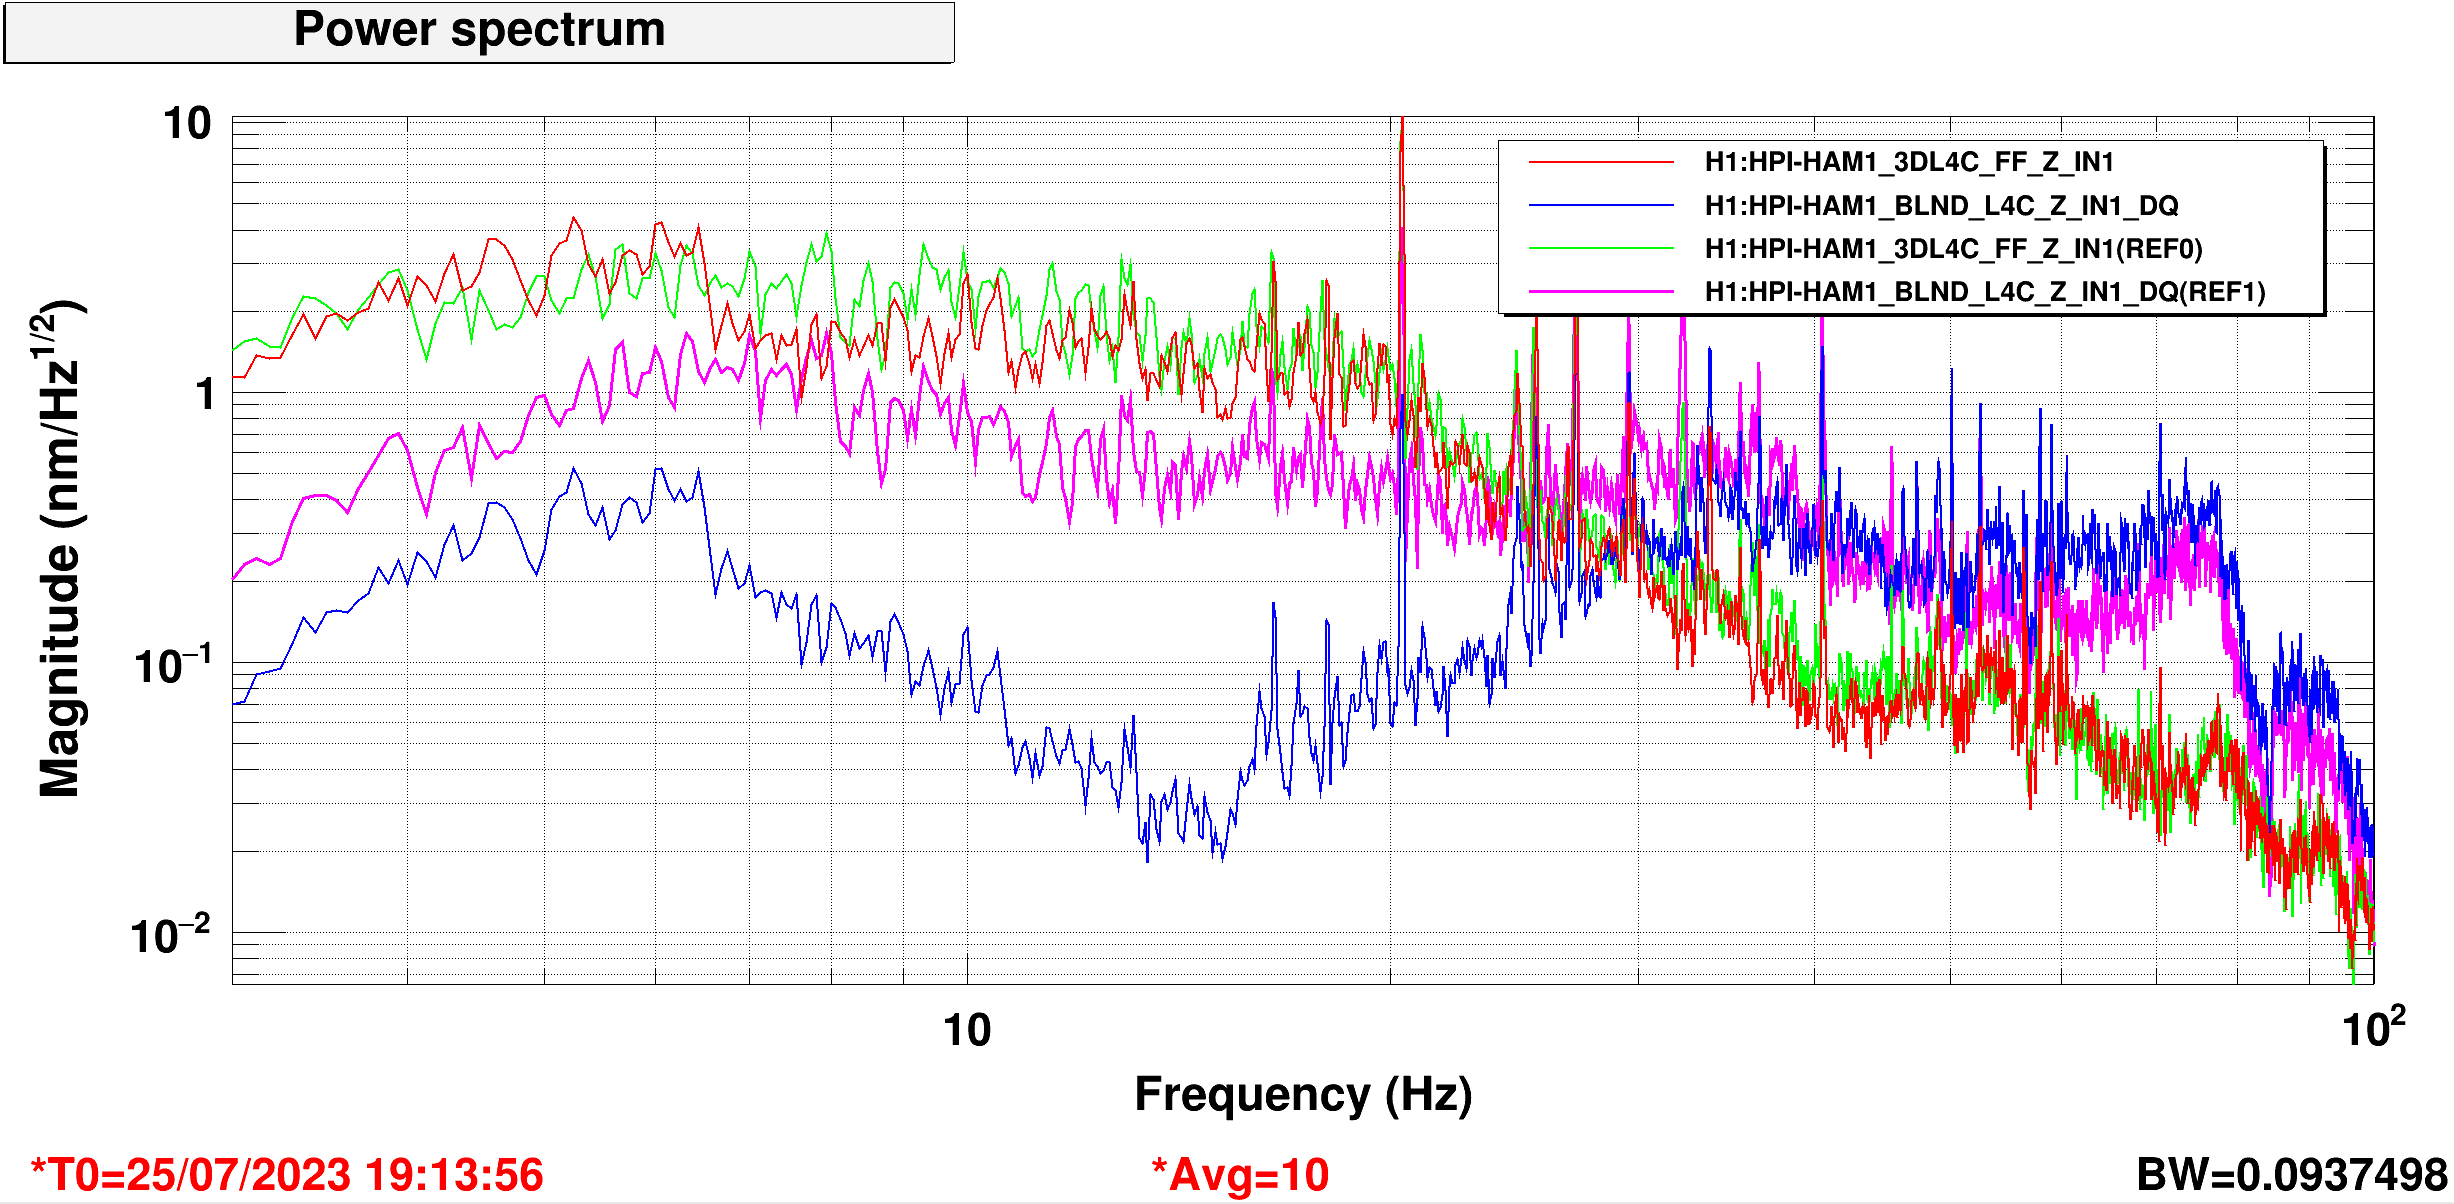Screen dimensions: 2454x1204
Task: Click the Frequency (Hz) axis label
Action: pyautogui.click(x=1302, y=1094)
